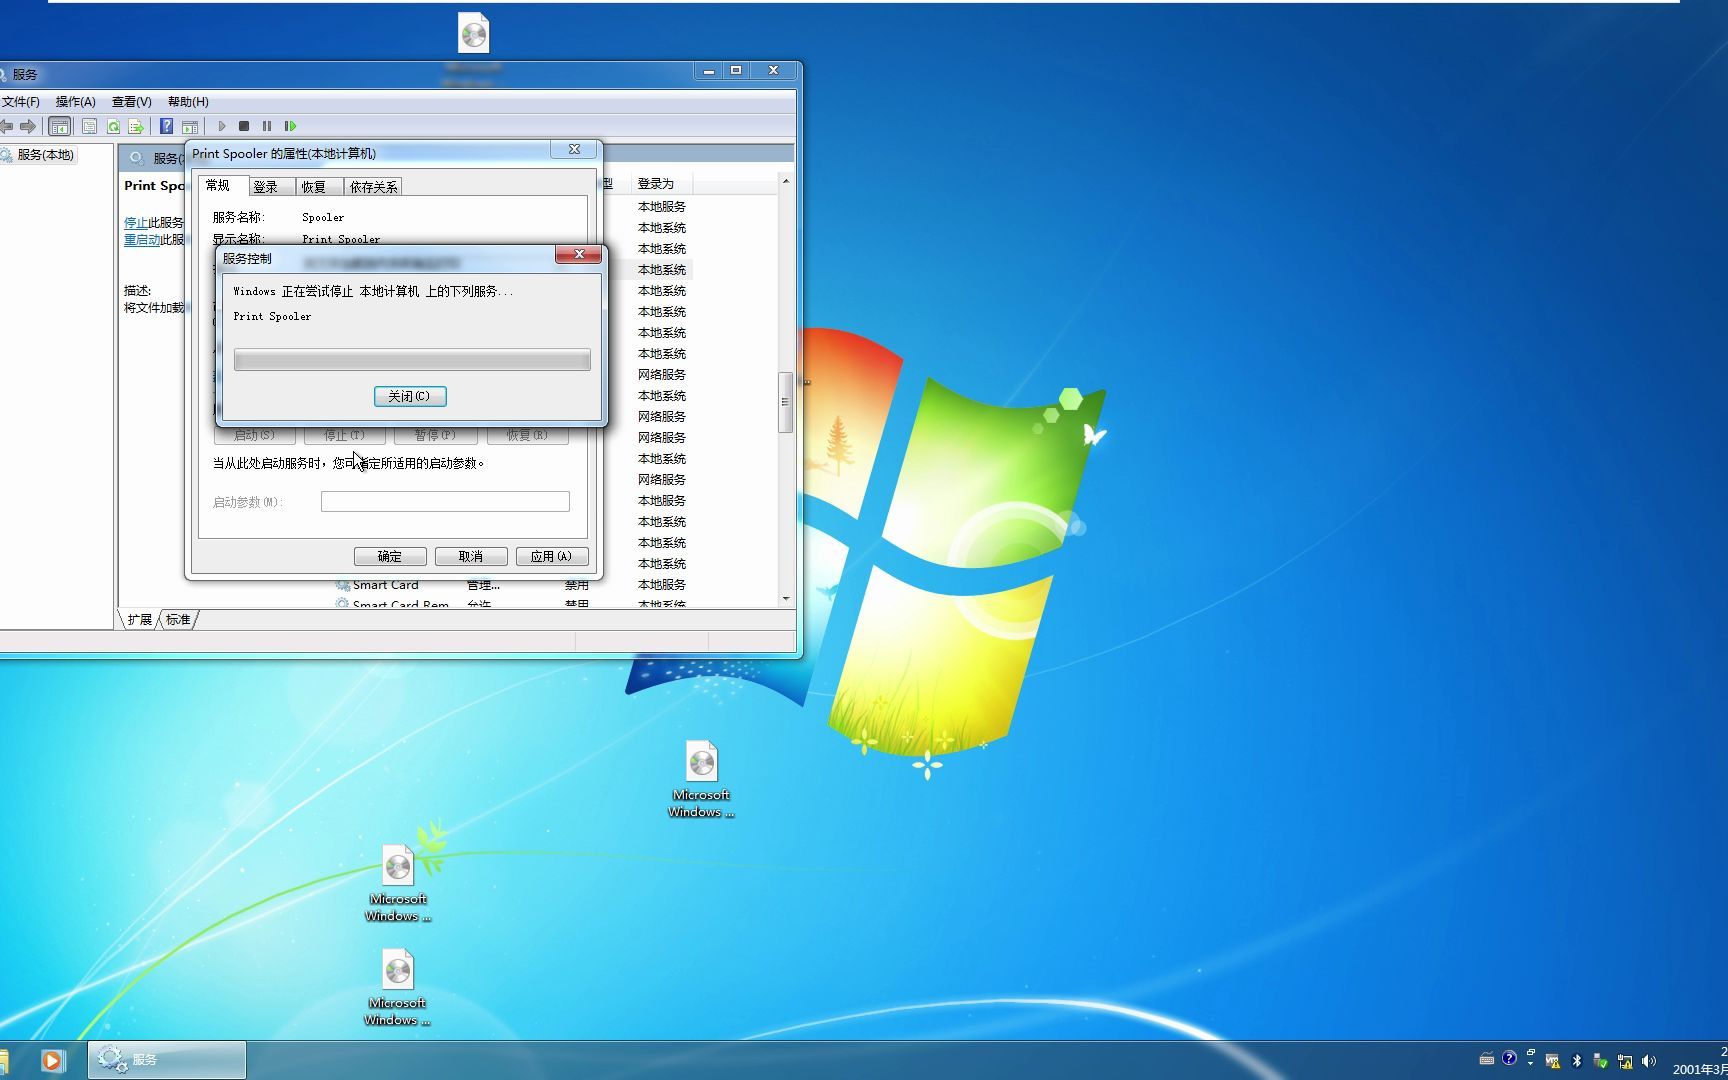Click the taskbar date and clock
This screenshot has height=1080, width=1728.
1700,1060
